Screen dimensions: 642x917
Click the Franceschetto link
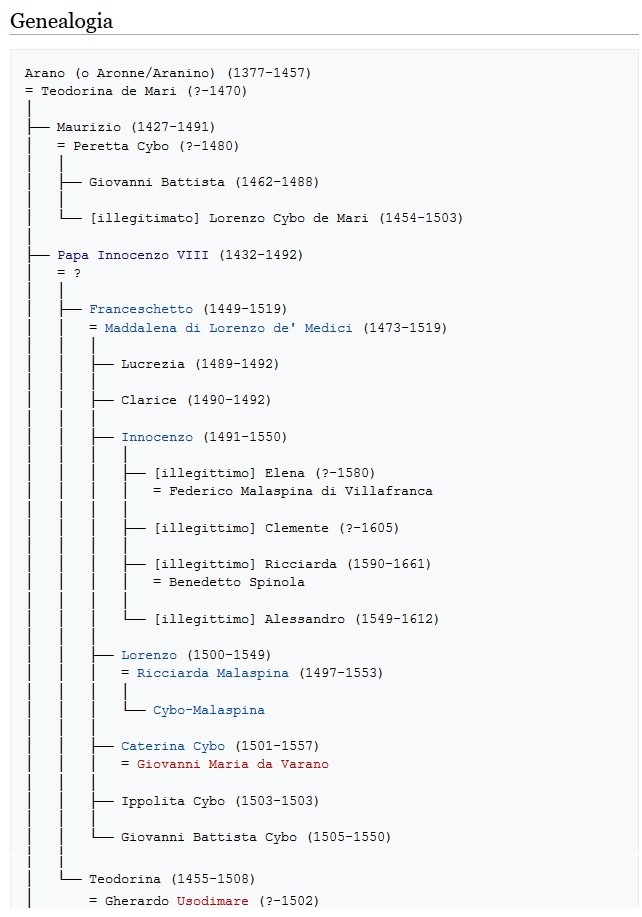[140, 309]
